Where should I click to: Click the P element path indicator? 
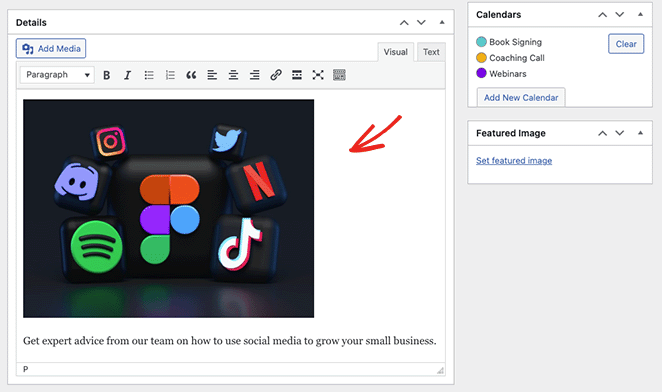click(x=25, y=369)
